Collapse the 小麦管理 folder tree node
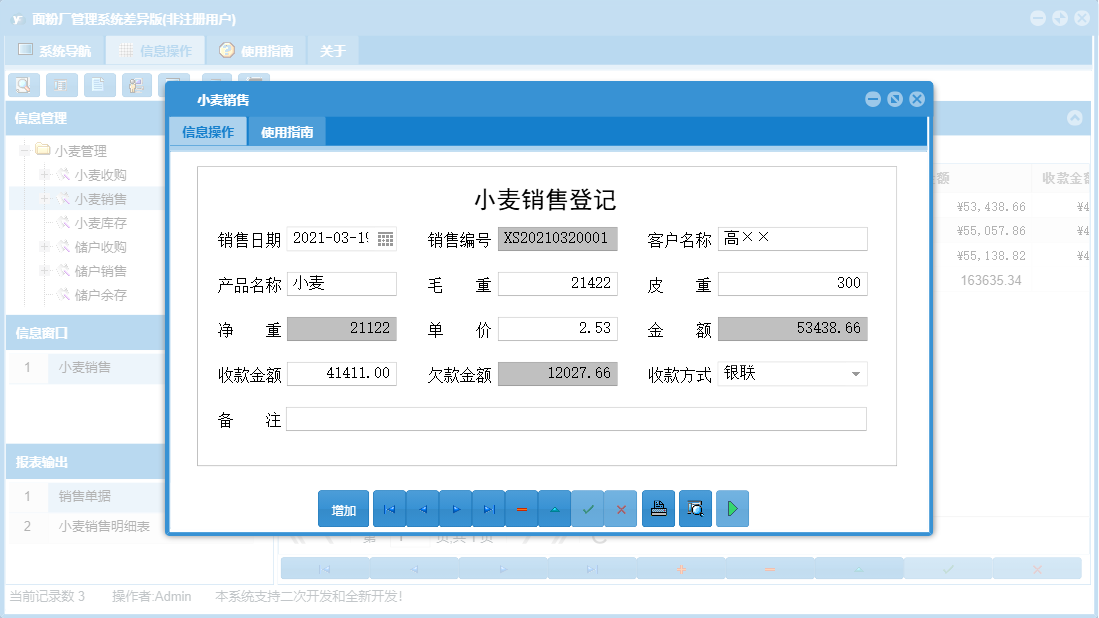 coord(23,150)
